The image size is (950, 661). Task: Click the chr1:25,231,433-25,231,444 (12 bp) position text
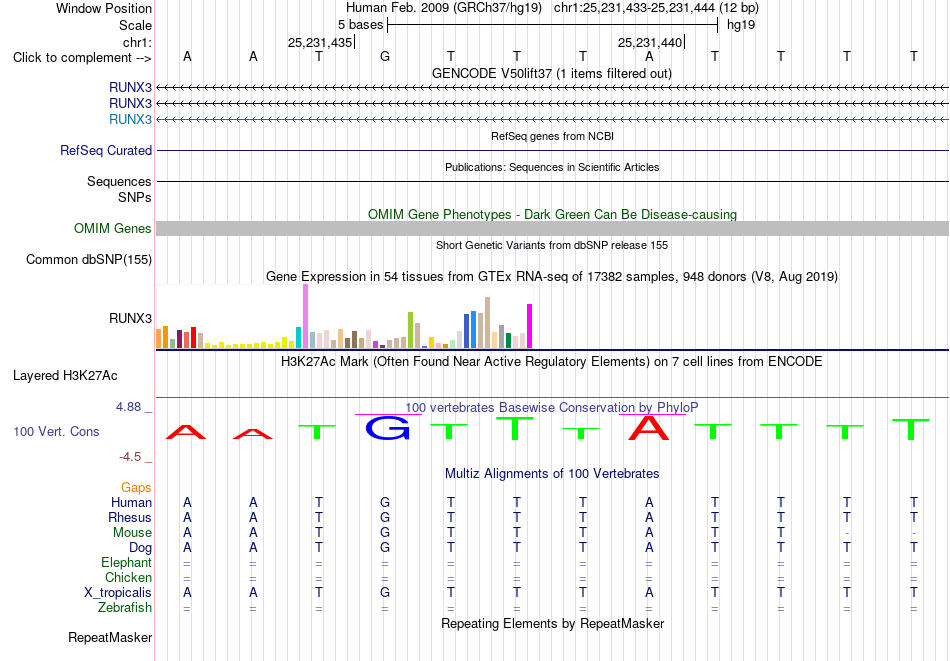pyautogui.click(x=656, y=8)
